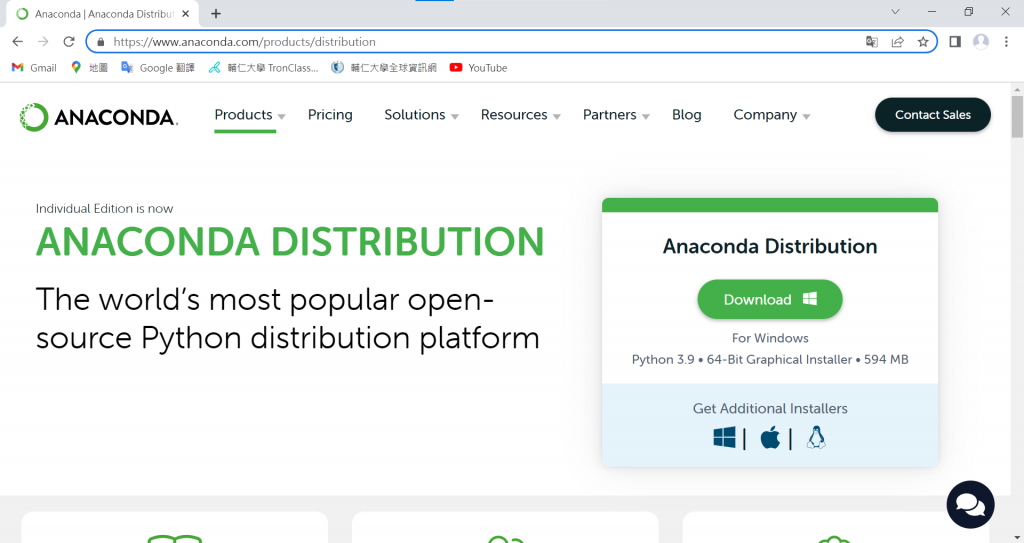Click the share page icon in address bar
Viewport: 1024px width, 543px height.
point(897,42)
